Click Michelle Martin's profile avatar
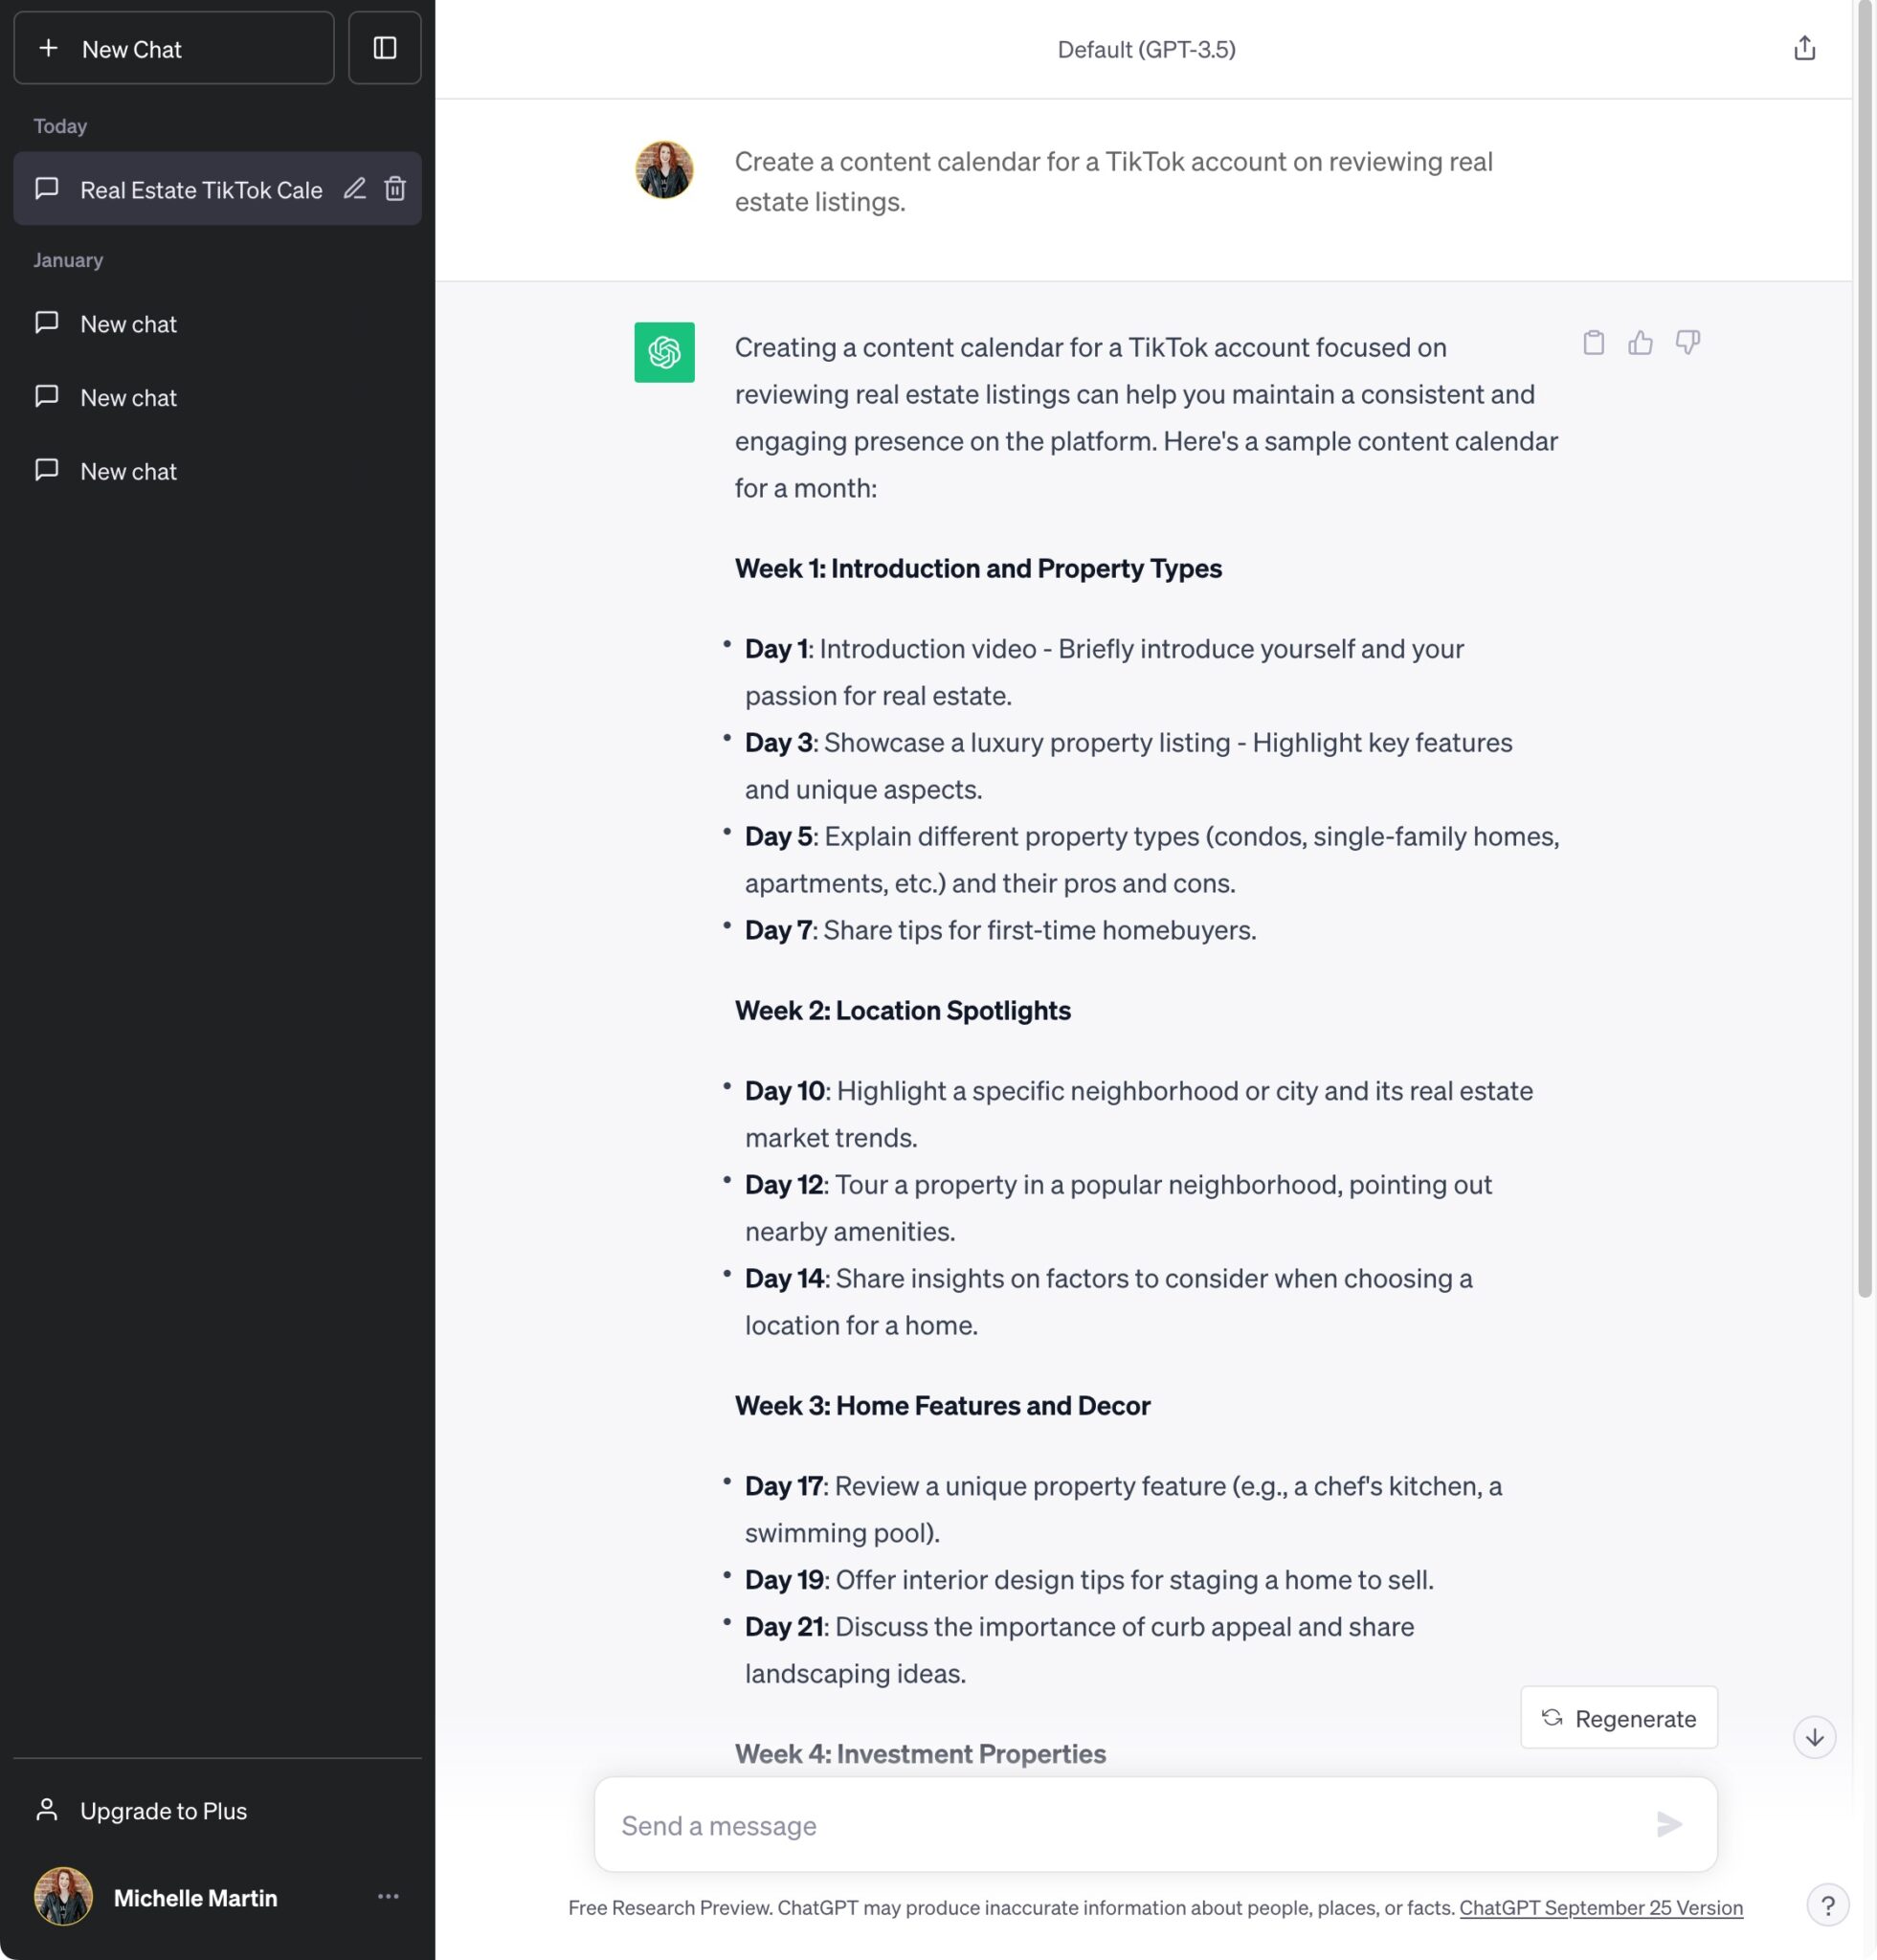This screenshot has height=1960, width=1877. tap(62, 1896)
